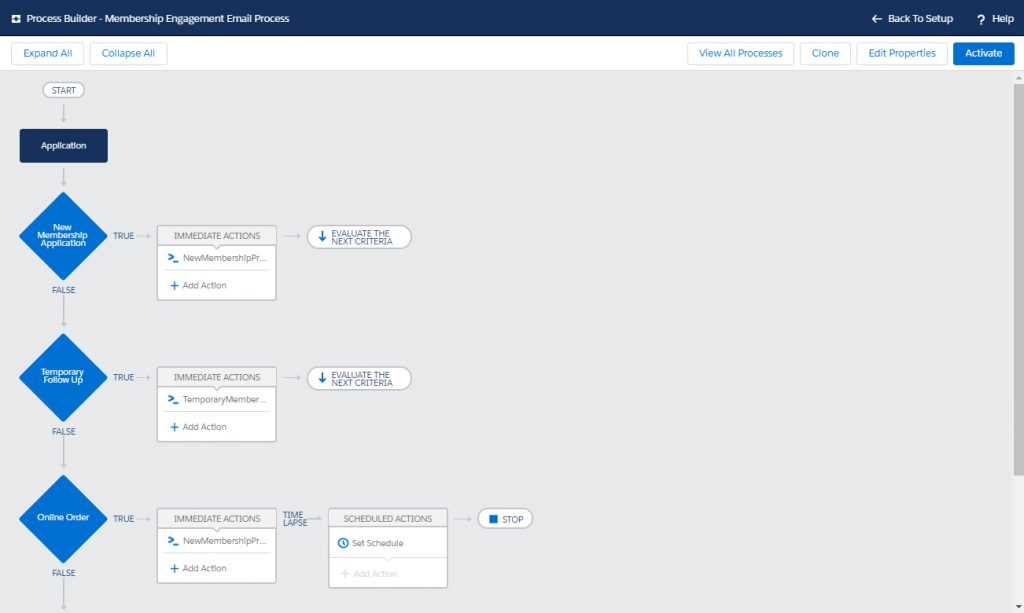Clone this process
Viewport: 1024px width, 613px height.
coord(825,53)
